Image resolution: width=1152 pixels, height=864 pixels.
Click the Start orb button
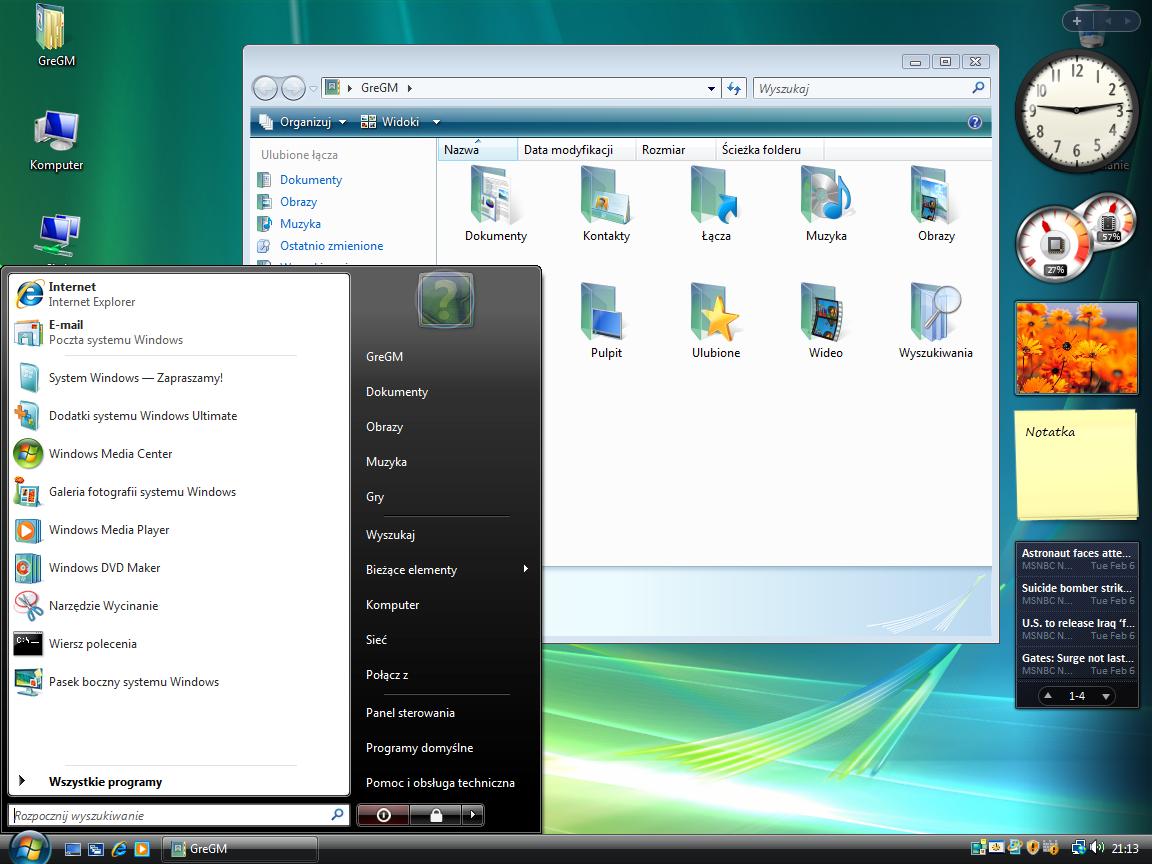coord(29,848)
